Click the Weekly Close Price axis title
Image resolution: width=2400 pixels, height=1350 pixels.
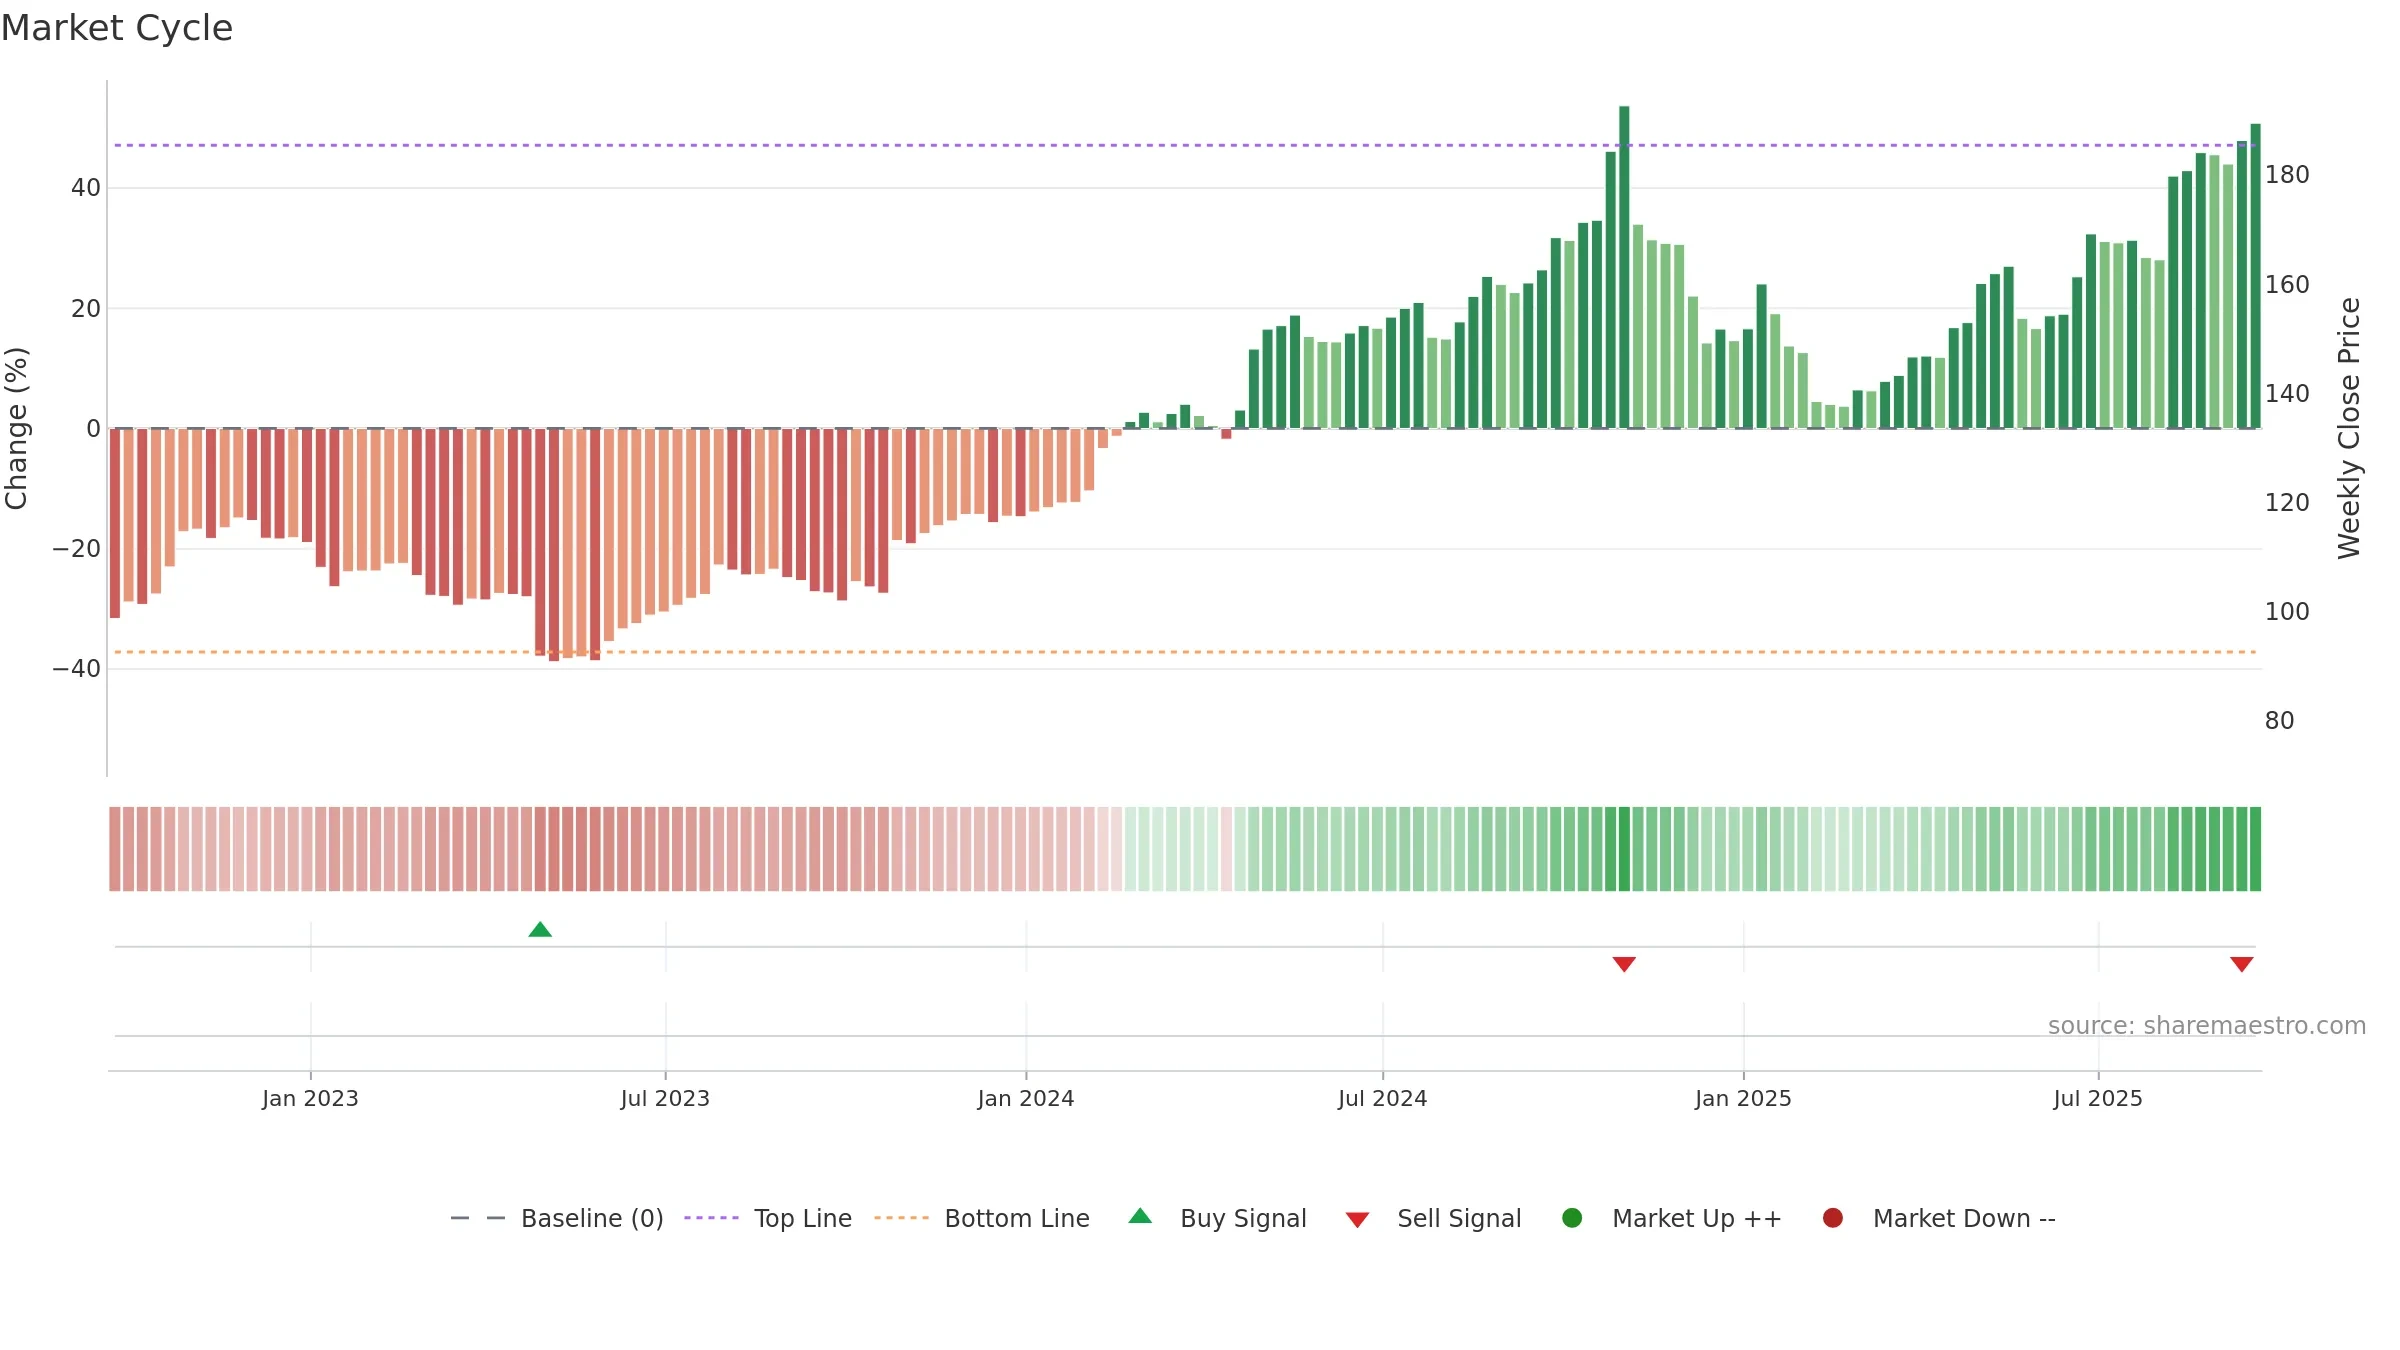coord(2349,428)
